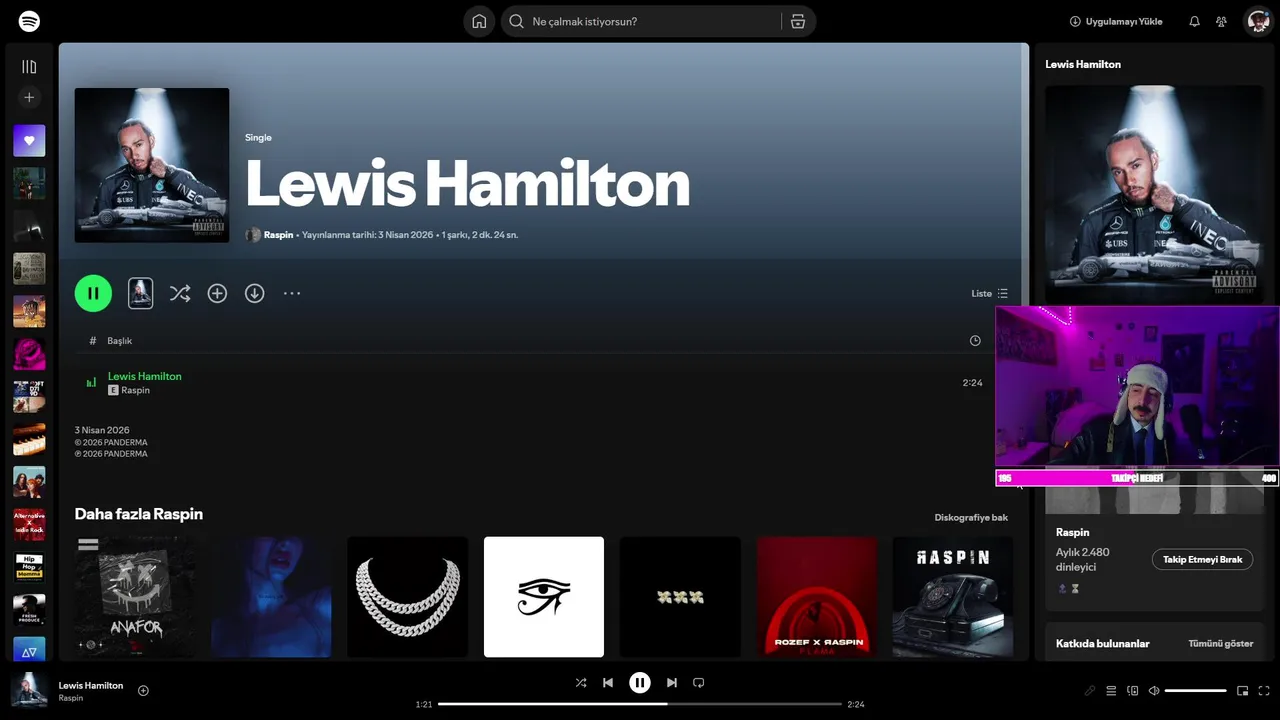Open the Diskografiye bak link
Screen dimensions: 1280x720
[971, 518]
